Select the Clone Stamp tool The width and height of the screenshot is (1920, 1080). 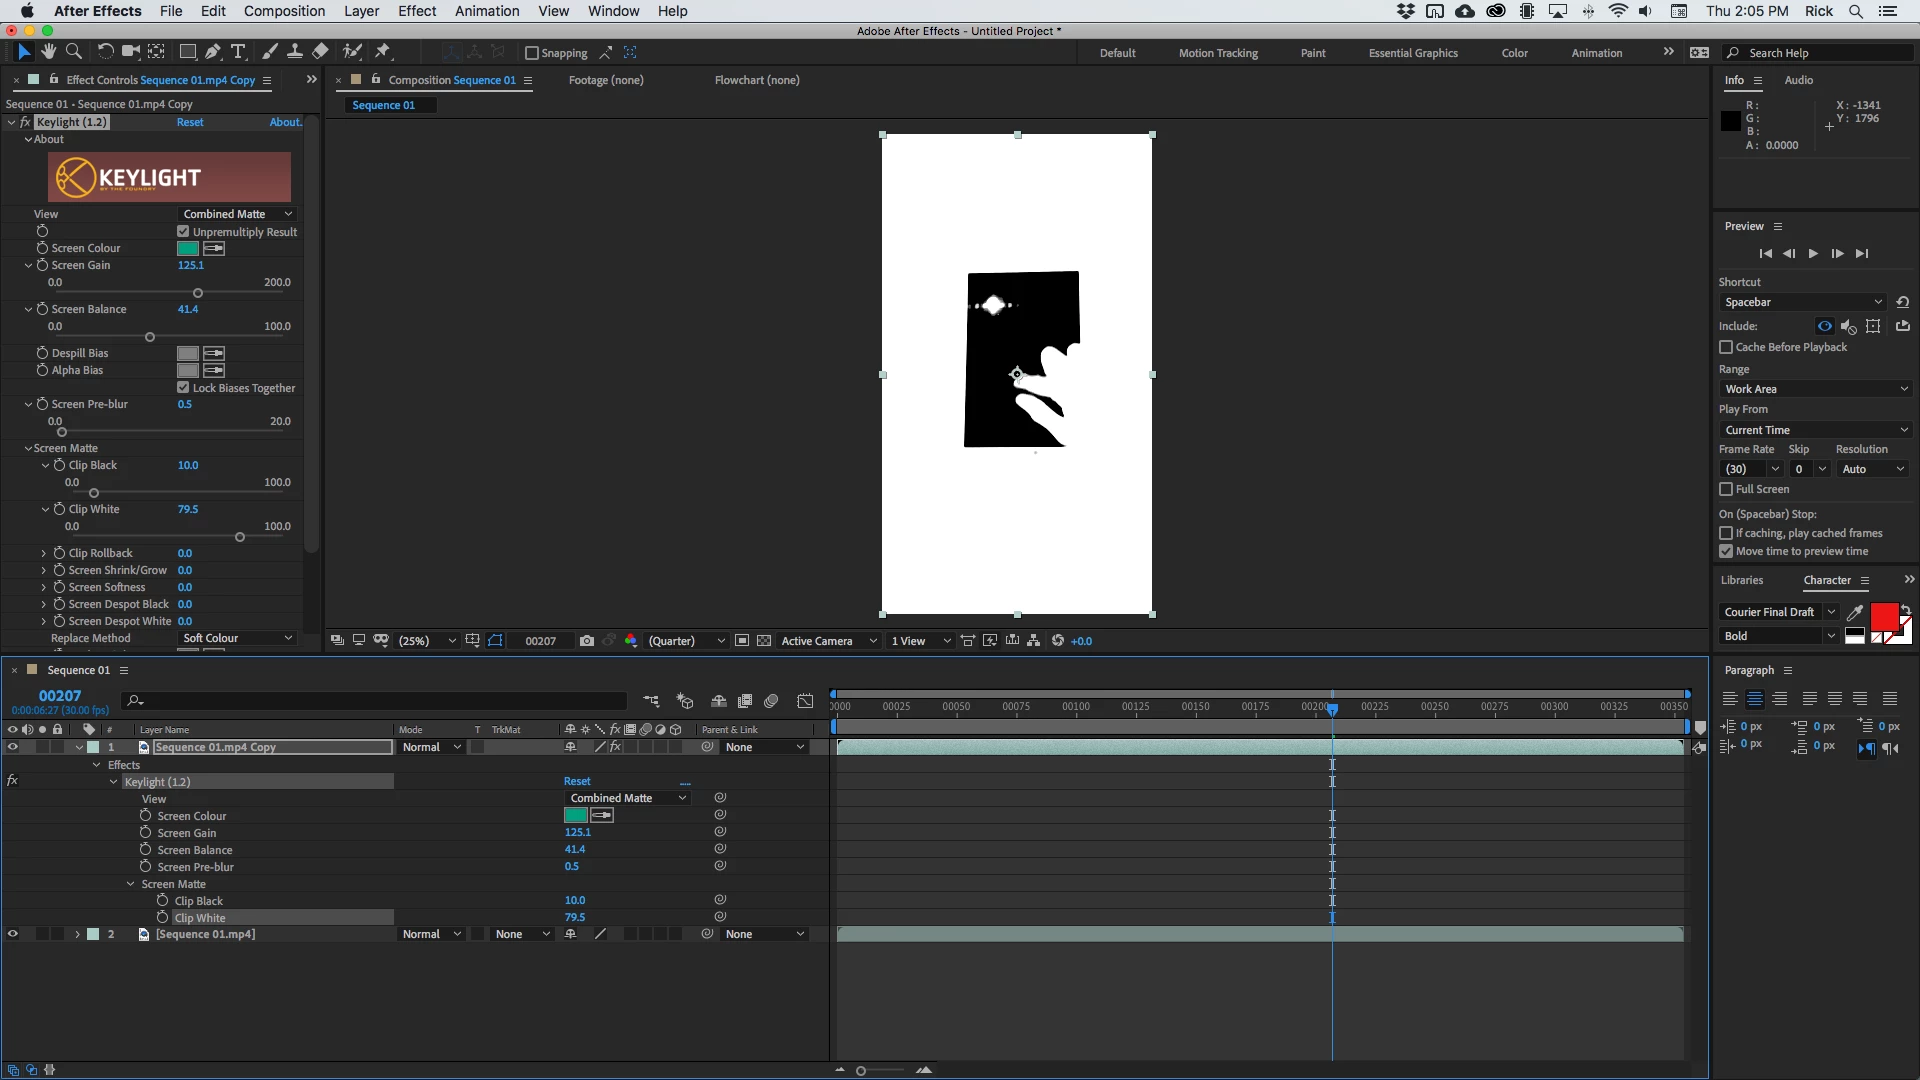(x=295, y=52)
